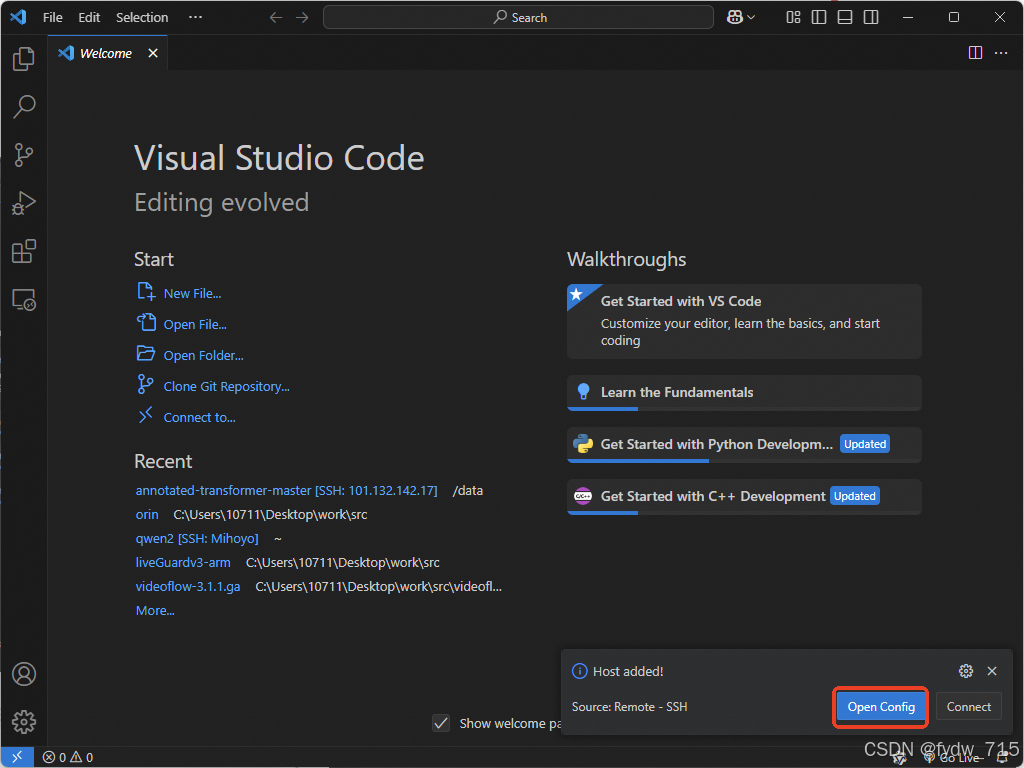The image size is (1024, 768).
Task: Click the Open Folder icon under Start
Action: pos(146,353)
